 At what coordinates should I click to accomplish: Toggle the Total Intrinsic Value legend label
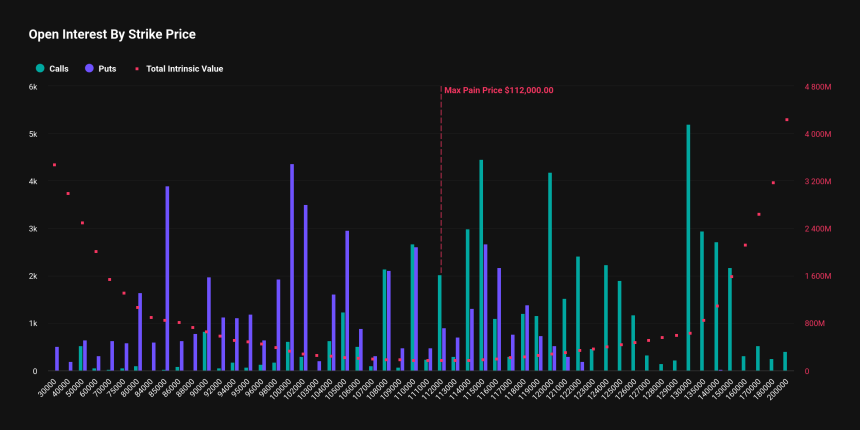tap(184, 69)
